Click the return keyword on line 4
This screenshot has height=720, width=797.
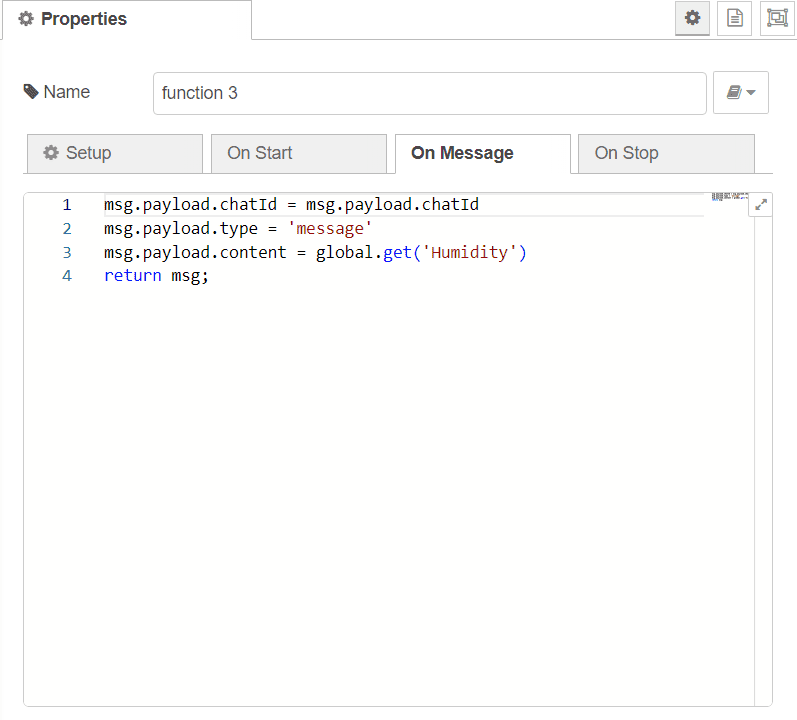132,276
